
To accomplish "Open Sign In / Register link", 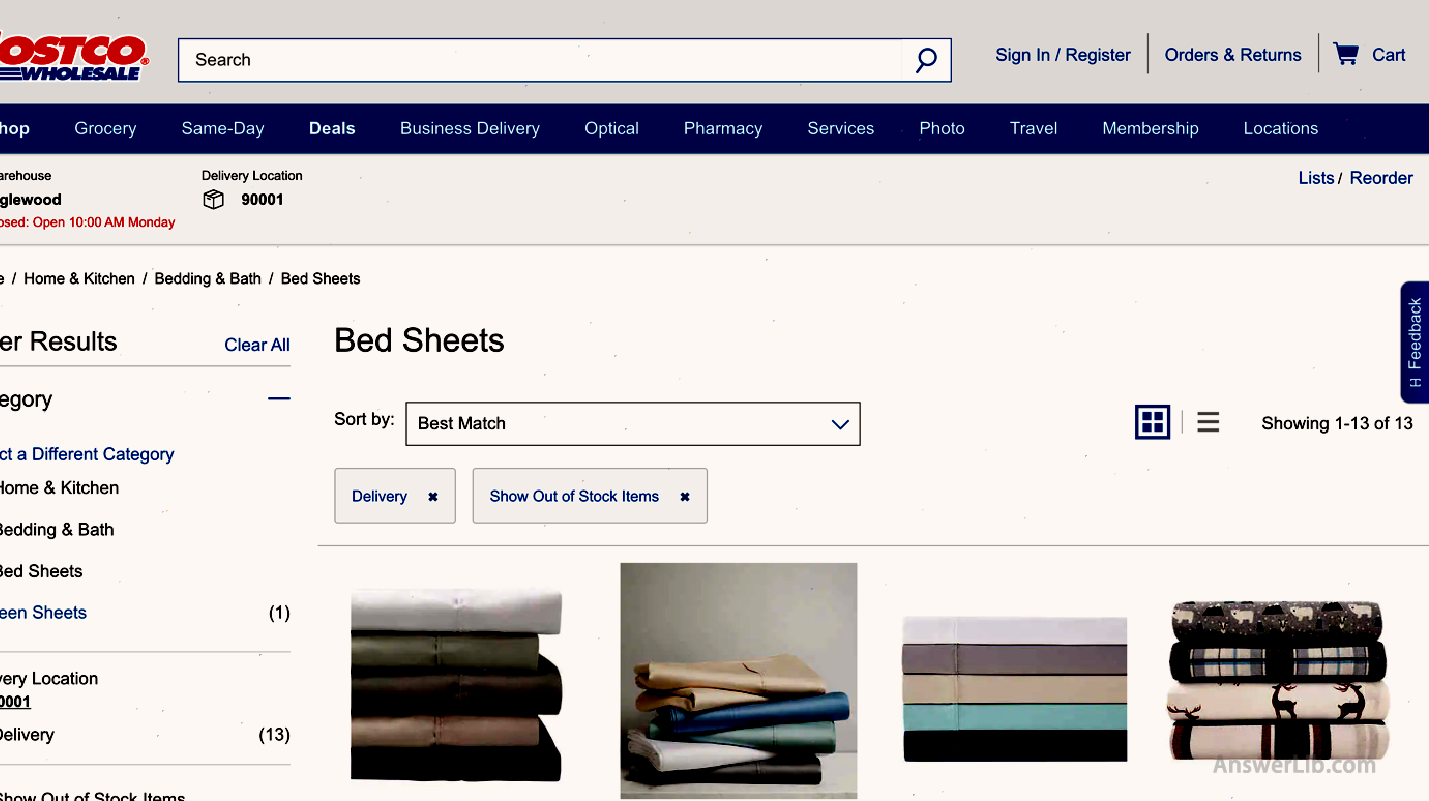I will tap(1063, 55).
